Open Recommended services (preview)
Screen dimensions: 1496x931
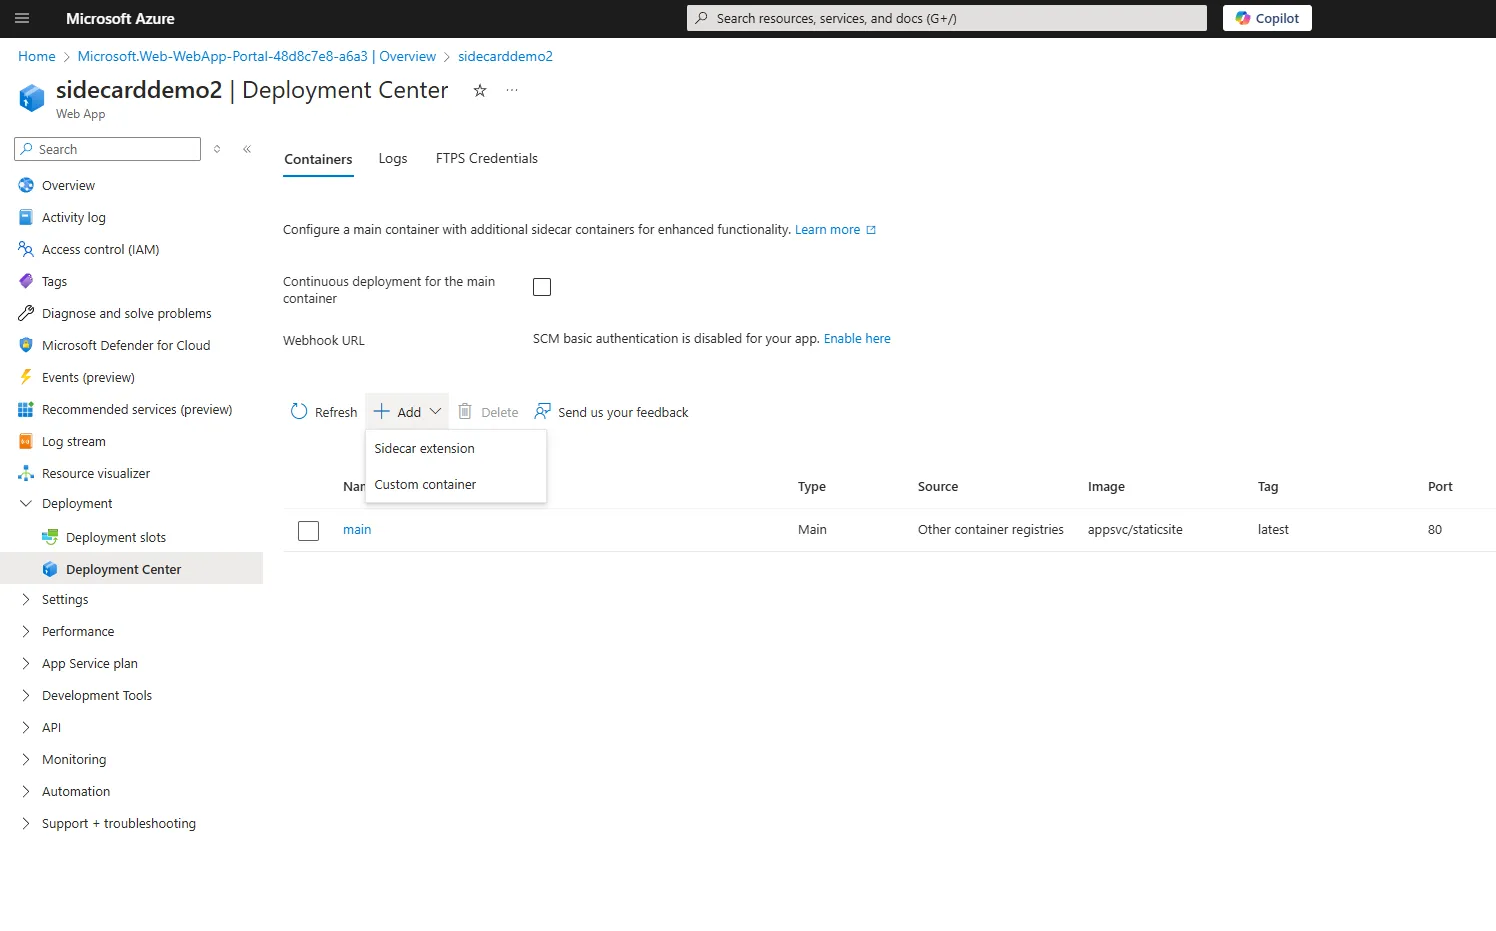137,409
